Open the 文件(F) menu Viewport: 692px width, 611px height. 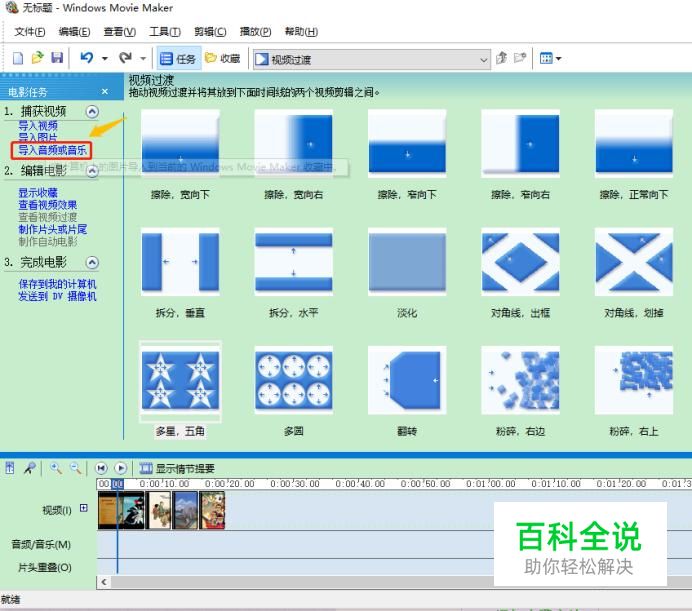pyautogui.click(x=30, y=32)
